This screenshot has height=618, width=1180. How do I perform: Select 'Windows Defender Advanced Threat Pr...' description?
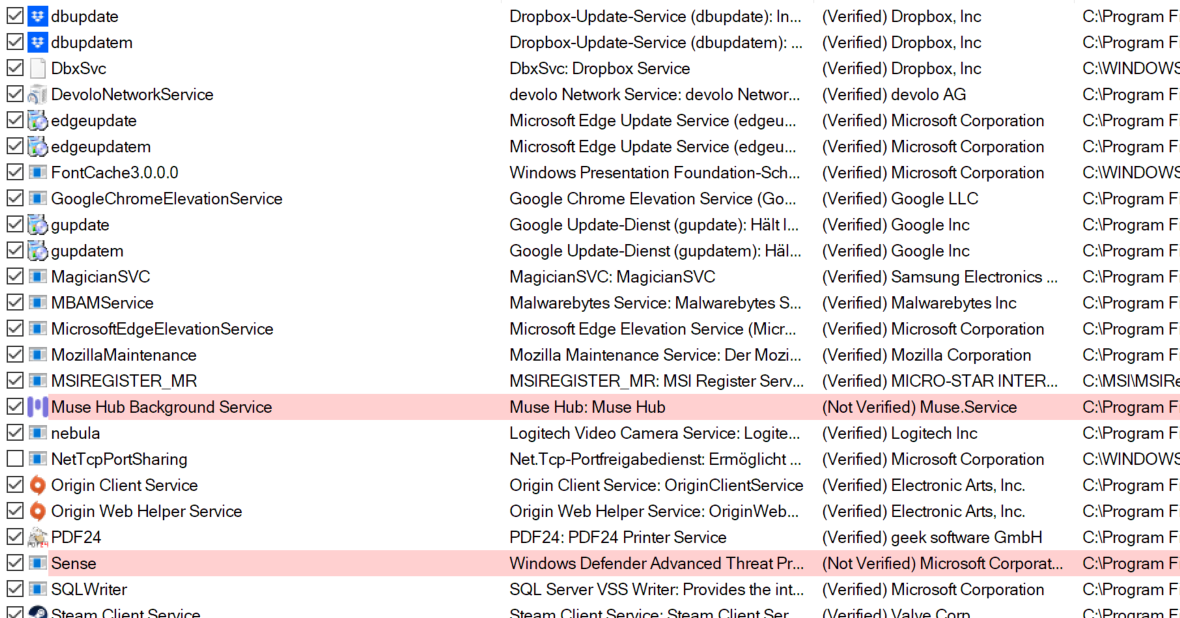point(656,563)
